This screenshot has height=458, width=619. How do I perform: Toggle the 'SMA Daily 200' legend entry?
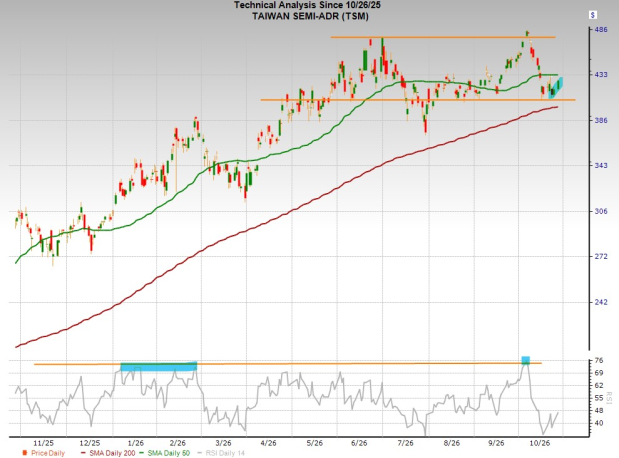(x=107, y=453)
